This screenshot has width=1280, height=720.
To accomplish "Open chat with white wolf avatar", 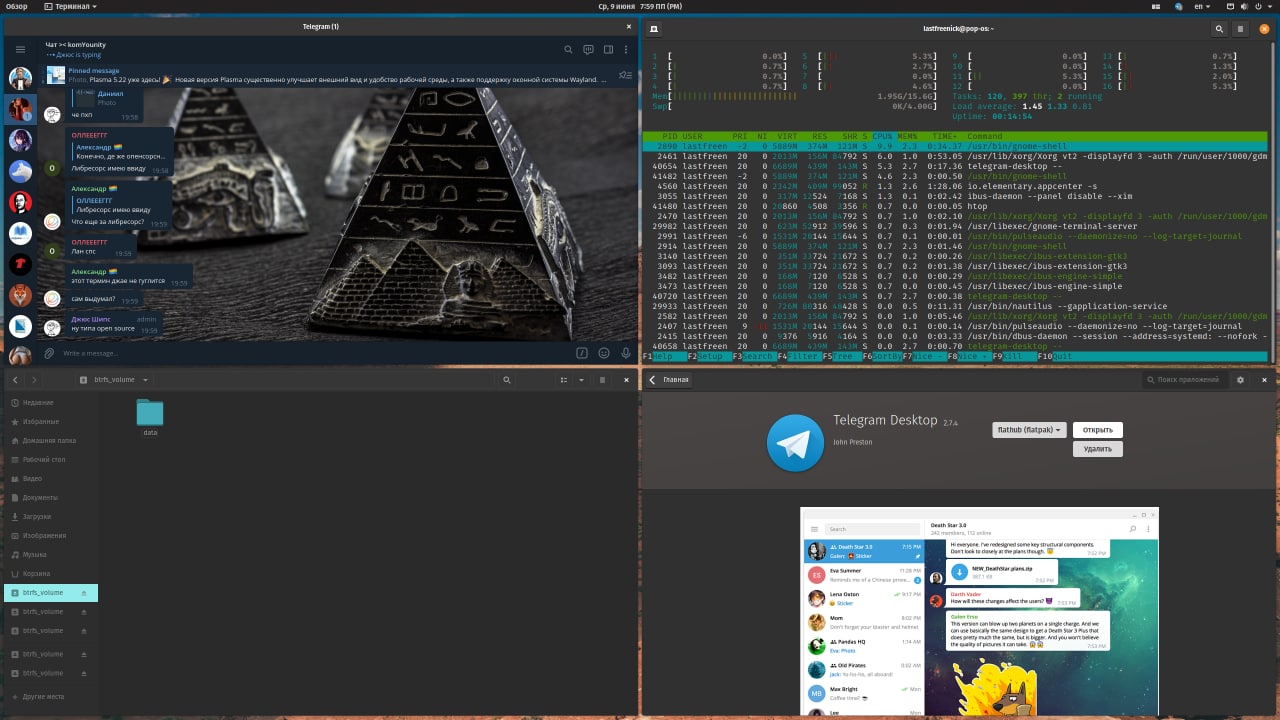I will pyautogui.click(x=20, y=171).
